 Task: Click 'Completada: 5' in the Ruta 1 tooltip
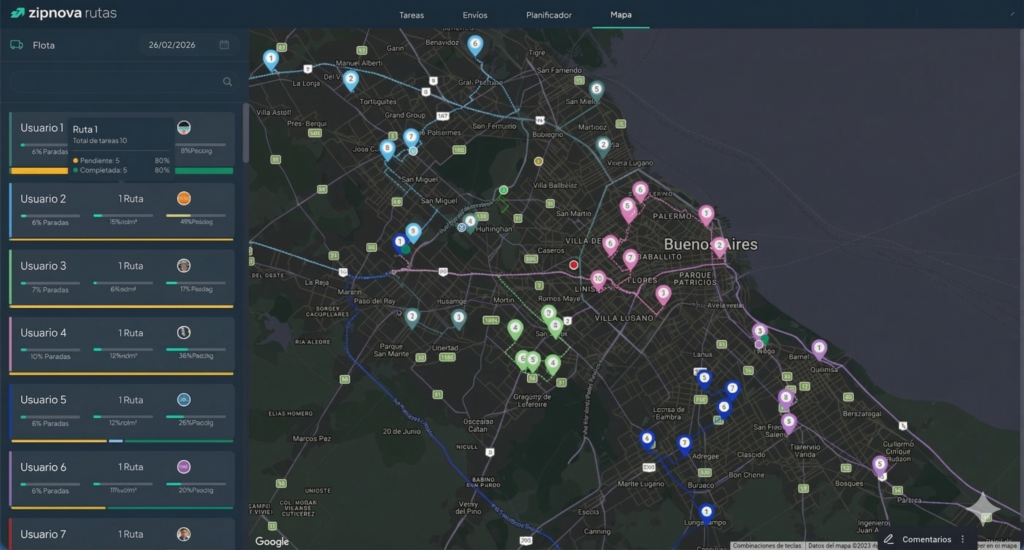point(100,170)
